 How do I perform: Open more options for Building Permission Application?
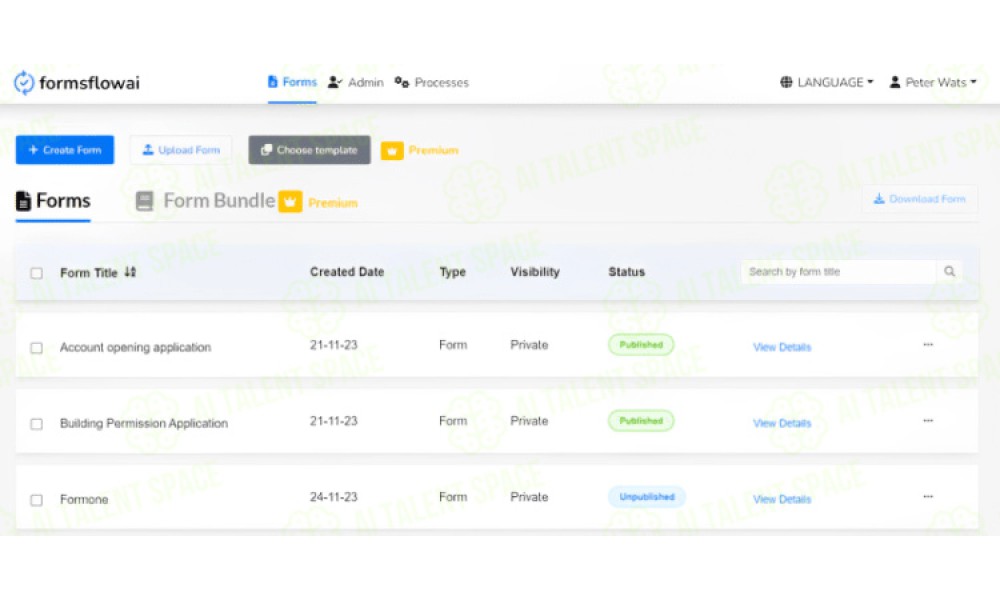tap(928, 420)
